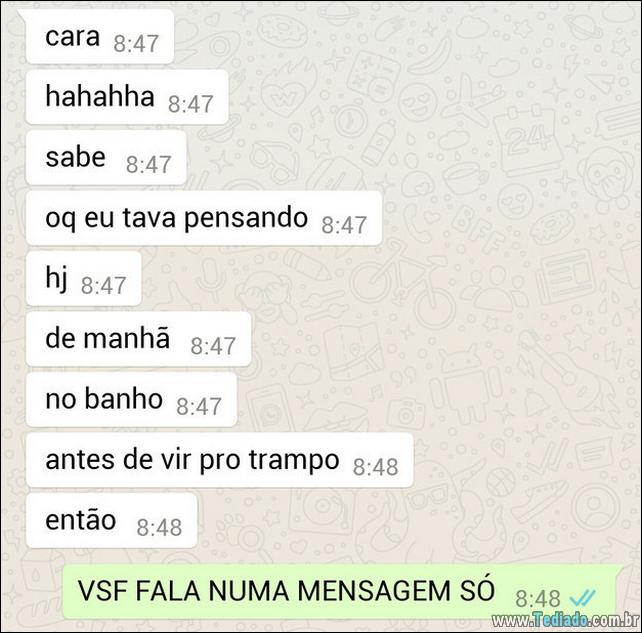Tap the 'de manhã' message bubble
The image size is (642, 633).
[x=139, y=339]
